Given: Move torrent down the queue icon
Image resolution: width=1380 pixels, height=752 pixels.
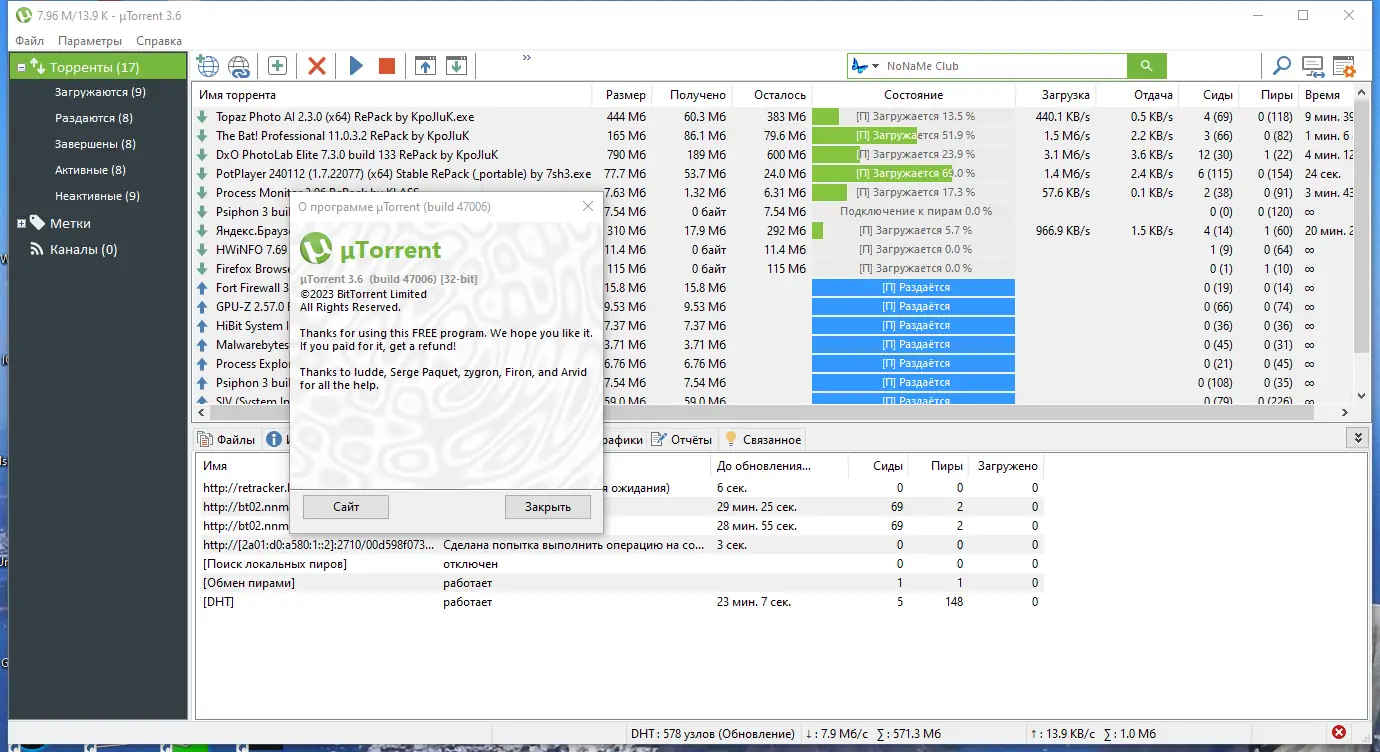Looking at the screenshot, I should point(456,66).
